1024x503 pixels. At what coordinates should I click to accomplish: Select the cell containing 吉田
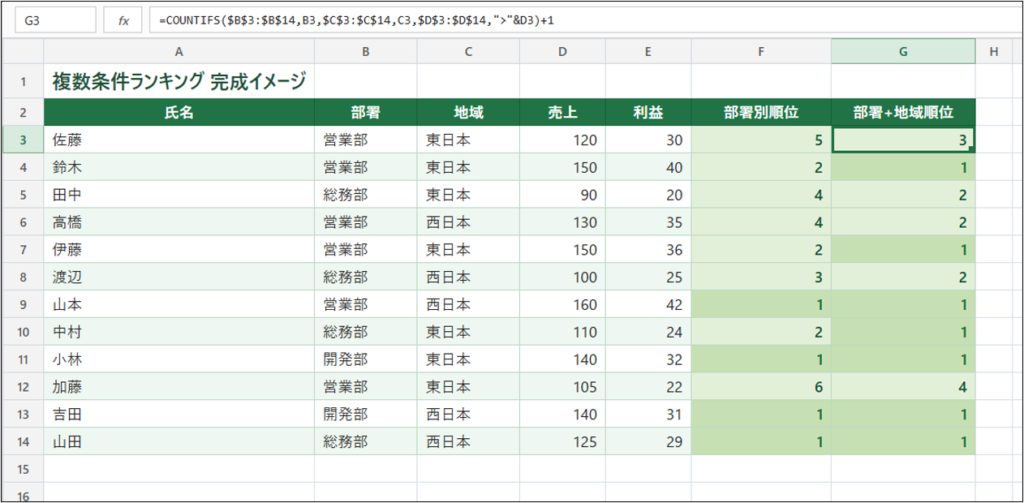[x=179, y=414]
